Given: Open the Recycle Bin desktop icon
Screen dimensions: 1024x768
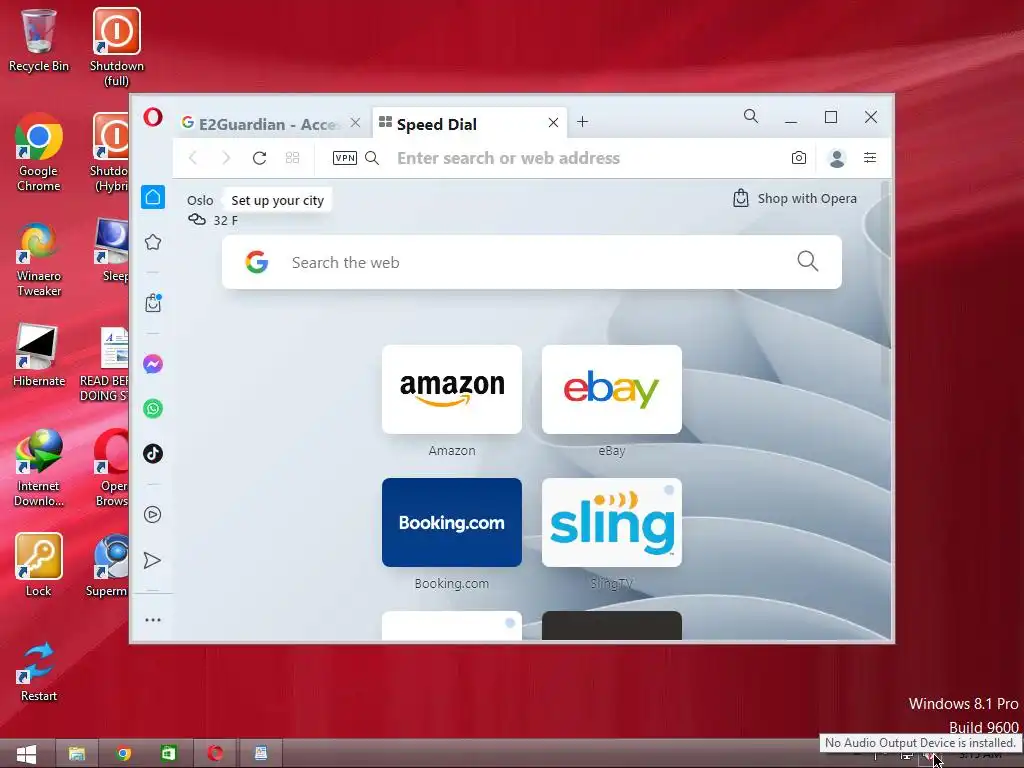Looking at the screenshot, I should 39,40.
